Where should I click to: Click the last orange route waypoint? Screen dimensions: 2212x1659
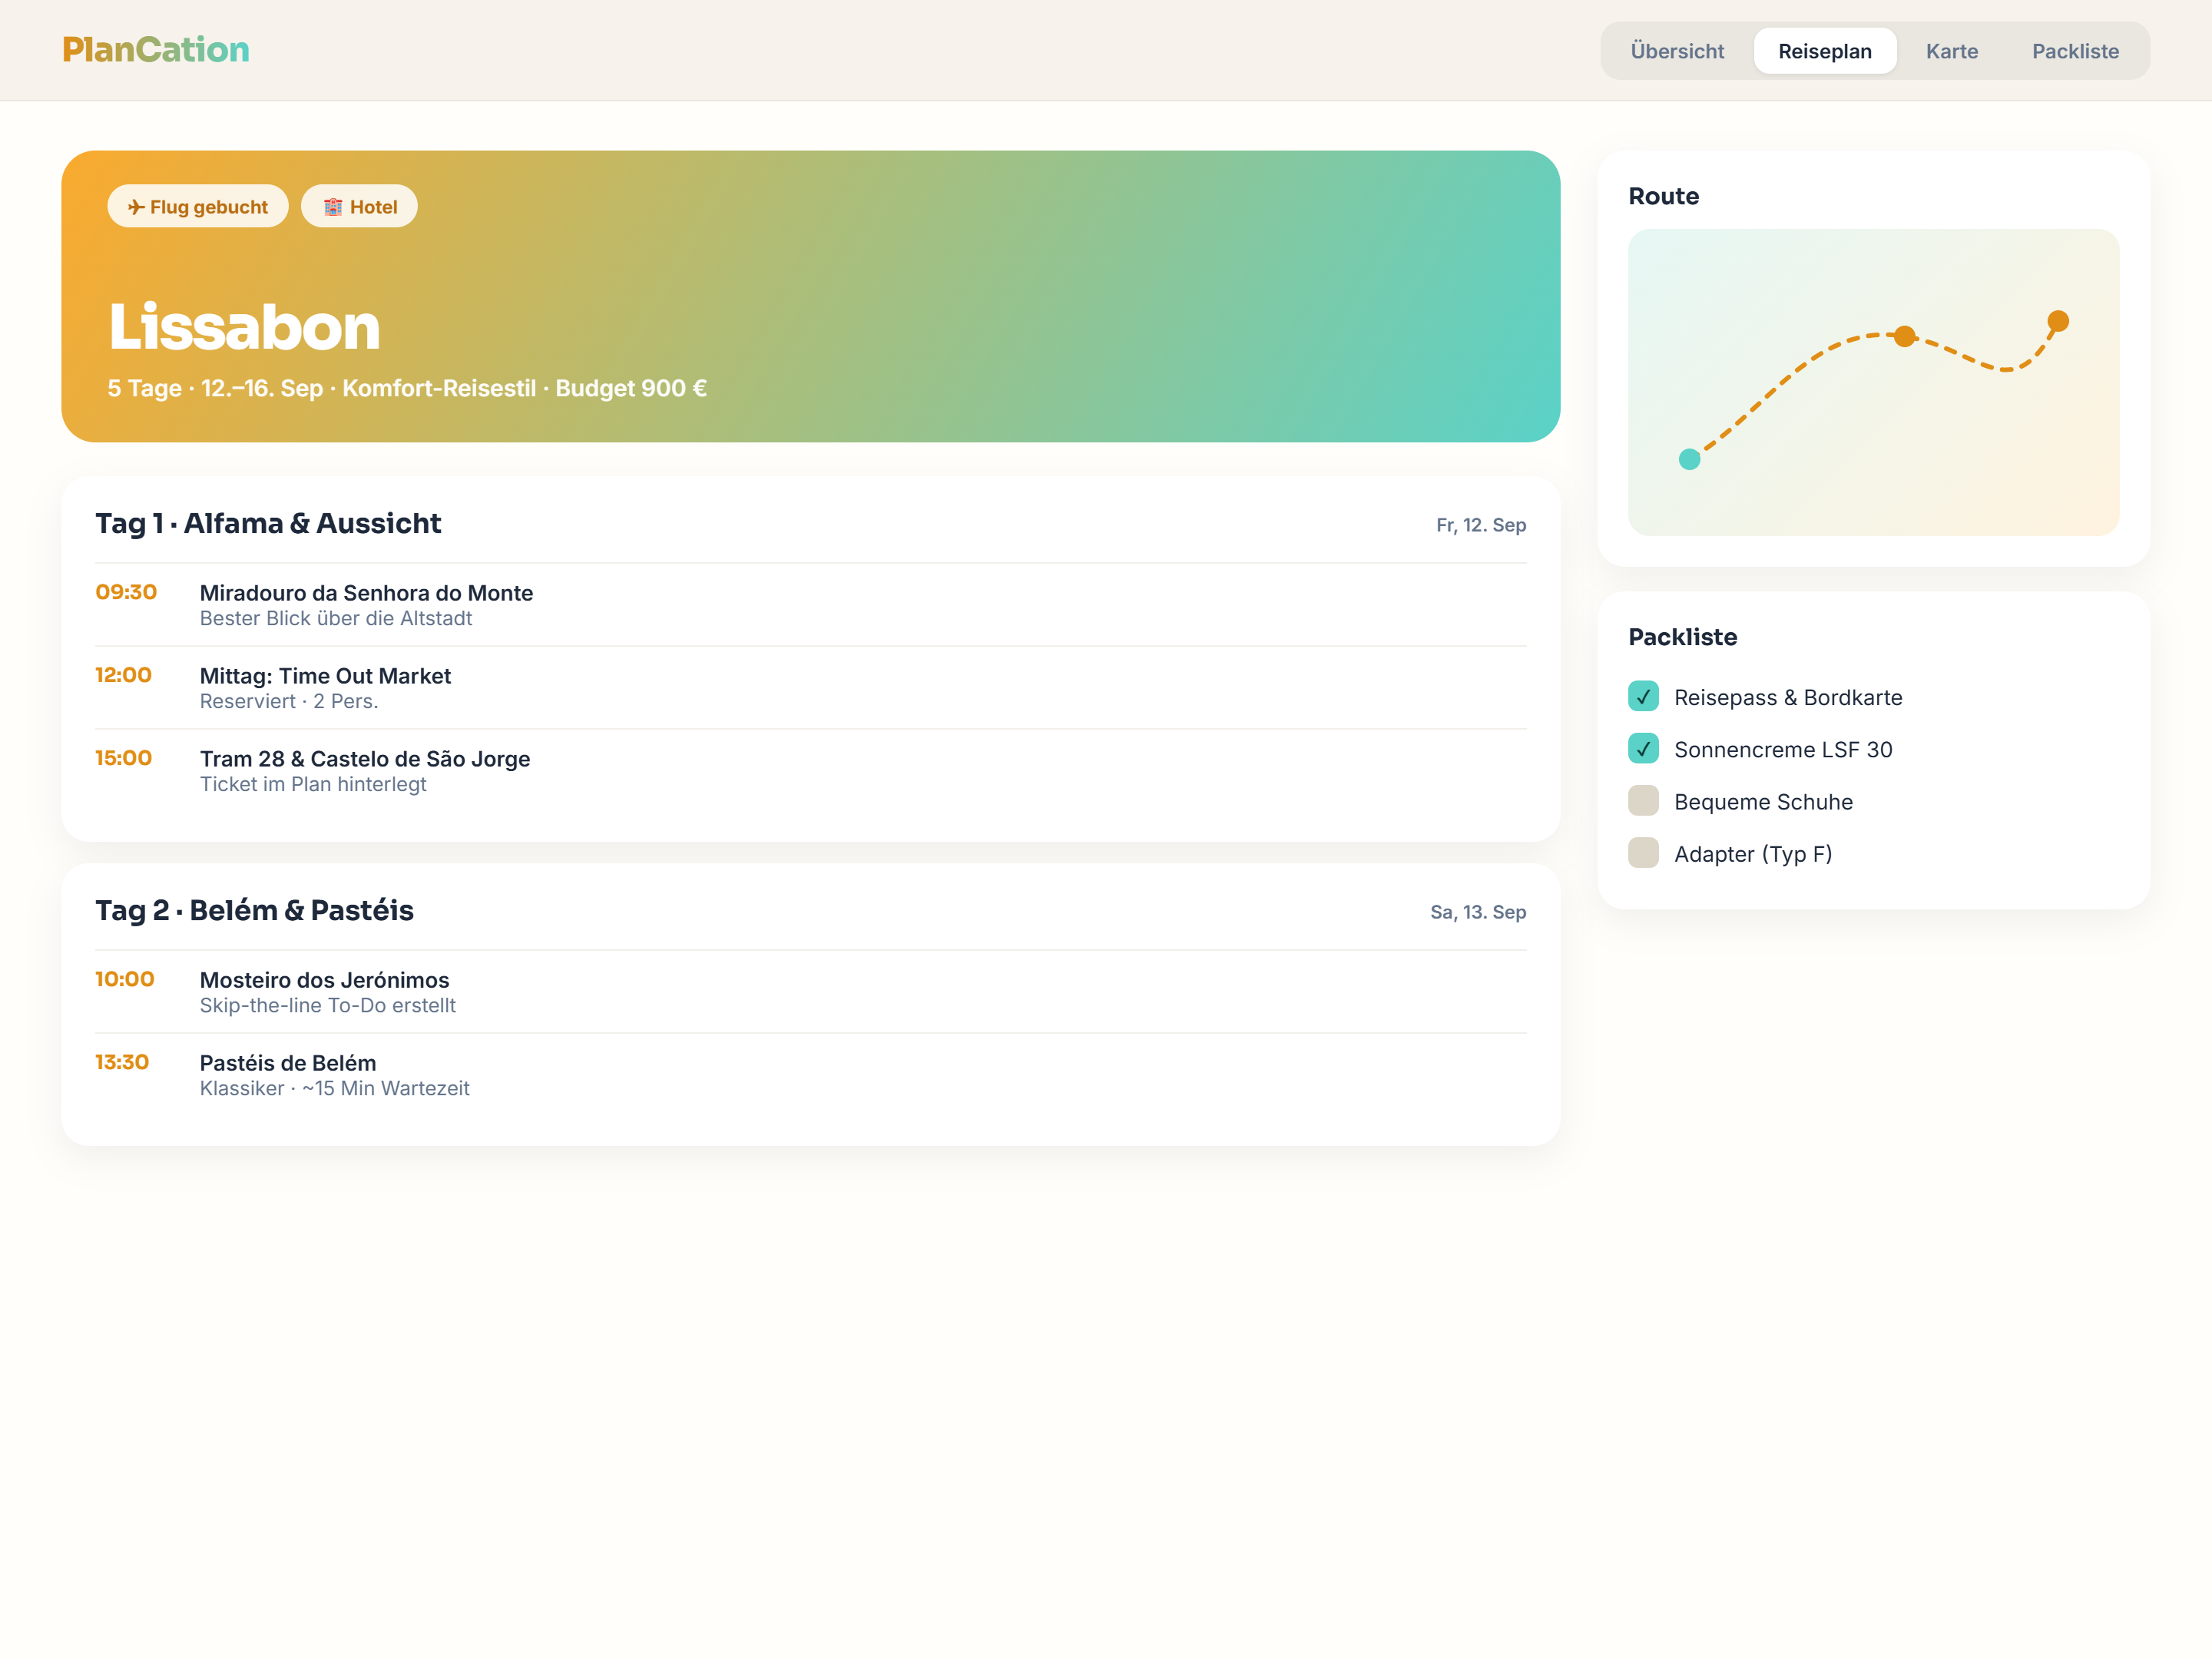[x=2057, y=321]
